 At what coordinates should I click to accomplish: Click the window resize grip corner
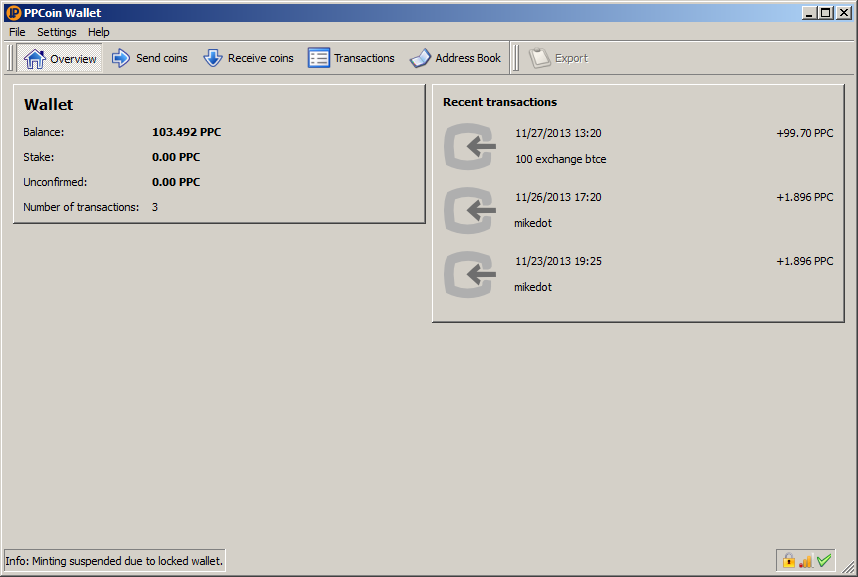[x=849, y=568]
